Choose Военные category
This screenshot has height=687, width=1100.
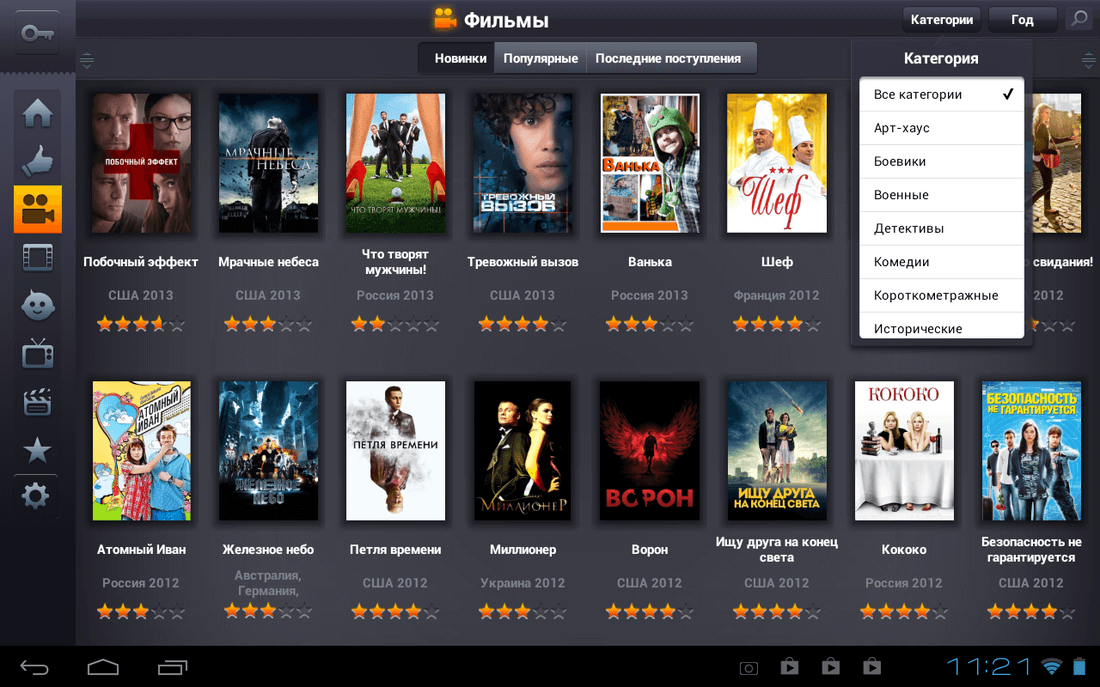pyautogui.click(x=941, y=195)
